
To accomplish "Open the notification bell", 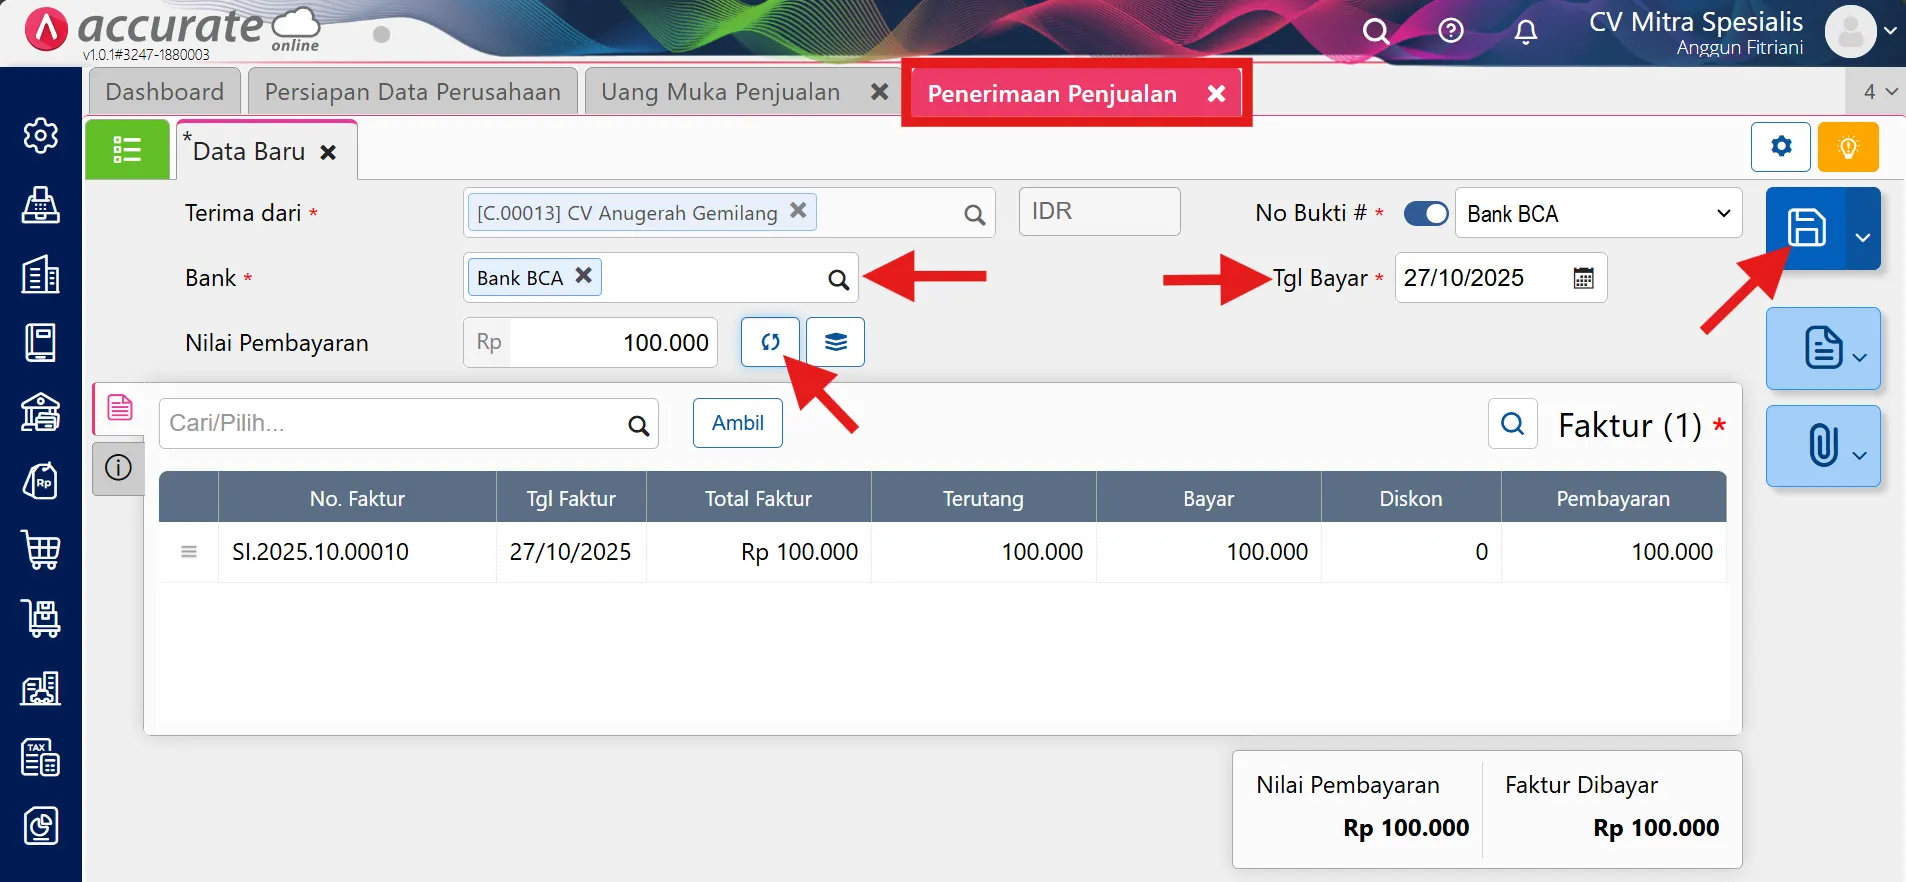I will (1525, 32).
